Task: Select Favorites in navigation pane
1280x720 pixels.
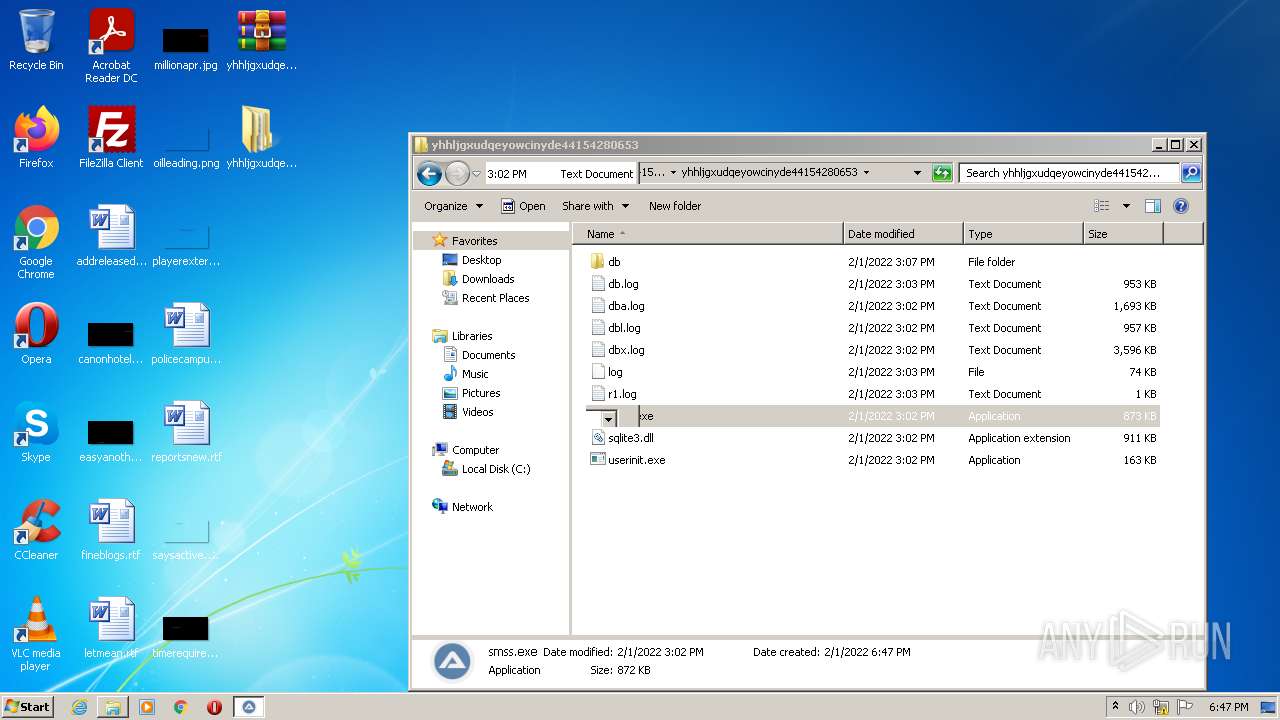Action: click(x=474, y=241)
